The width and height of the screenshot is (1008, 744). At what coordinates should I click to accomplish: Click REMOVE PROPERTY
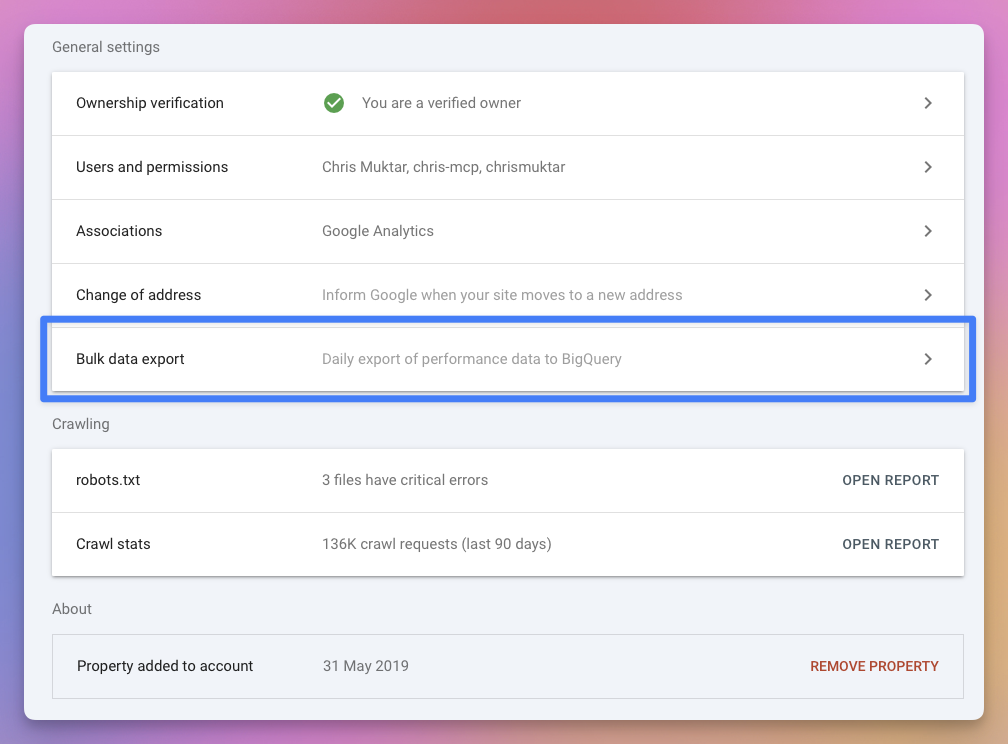click(874, 666)
